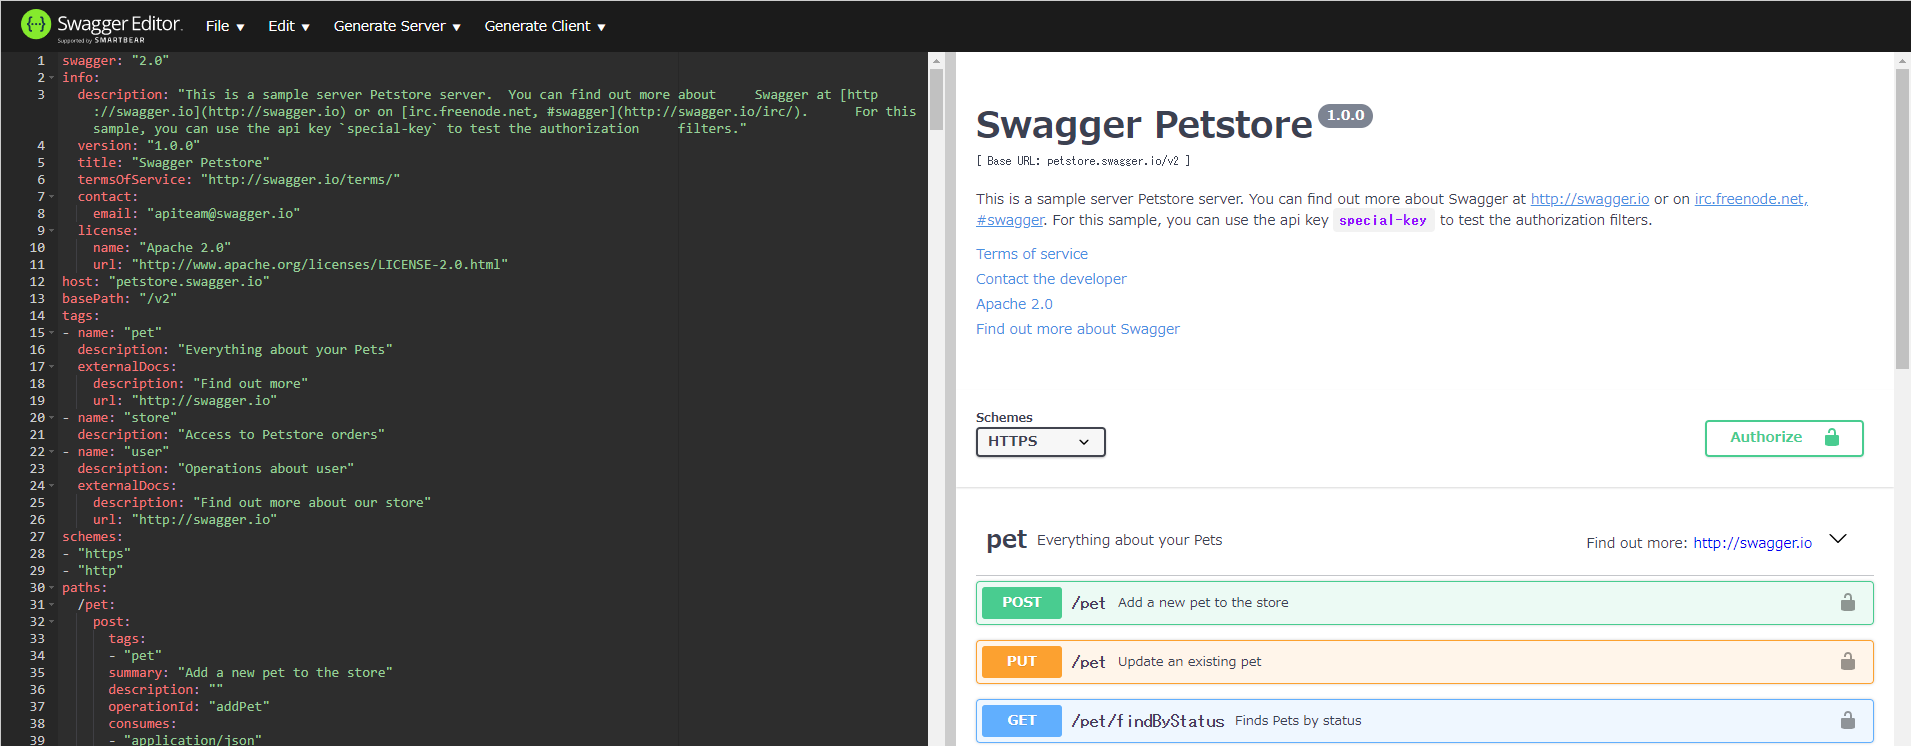The image size is (1911, 746).
Task: Click the green lock icon inside Authorize
Action: (x=1832, y=437)
